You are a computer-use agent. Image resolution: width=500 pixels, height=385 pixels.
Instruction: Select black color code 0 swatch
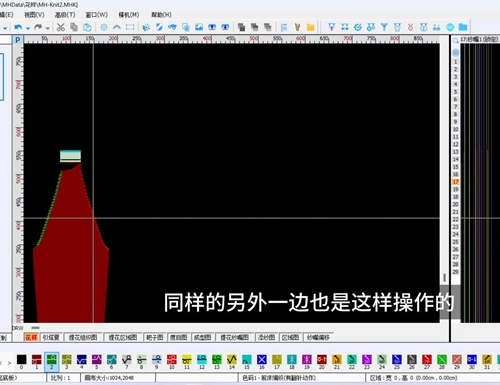[22, 360]
